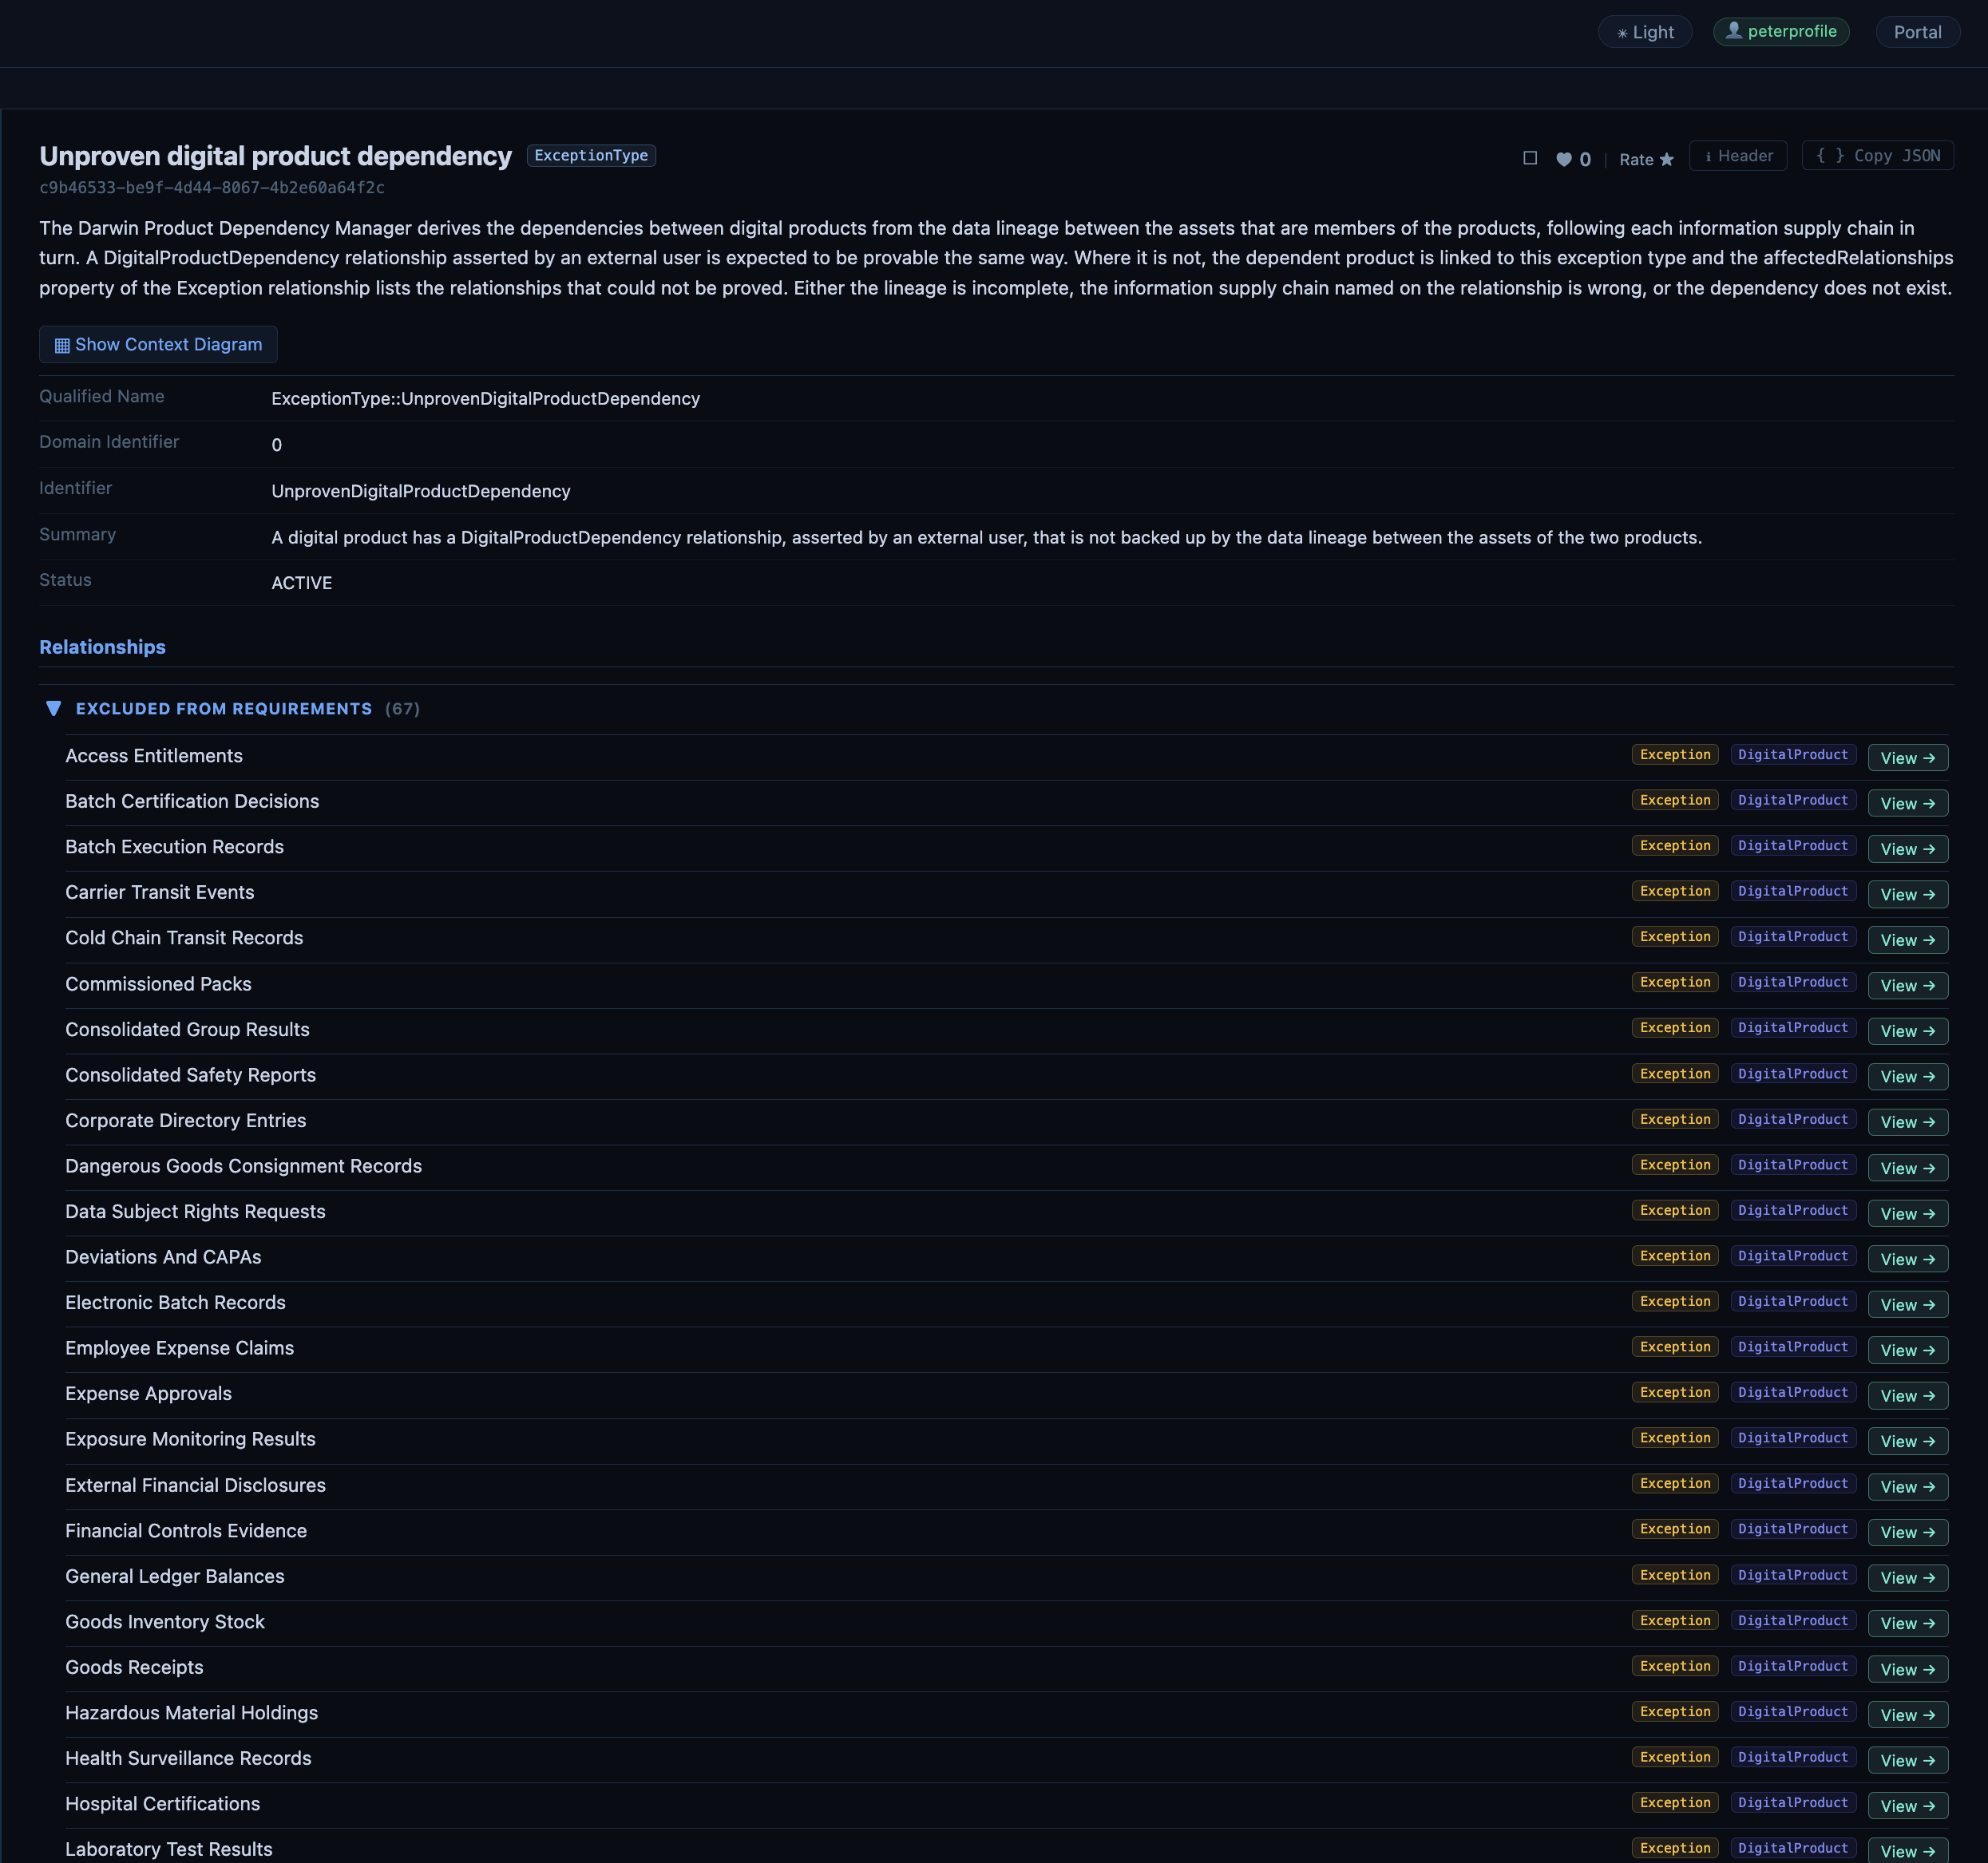Open the peterprofile user menu
1988x1863 pixels.
pyautogui.click(x=1780, y=31)
